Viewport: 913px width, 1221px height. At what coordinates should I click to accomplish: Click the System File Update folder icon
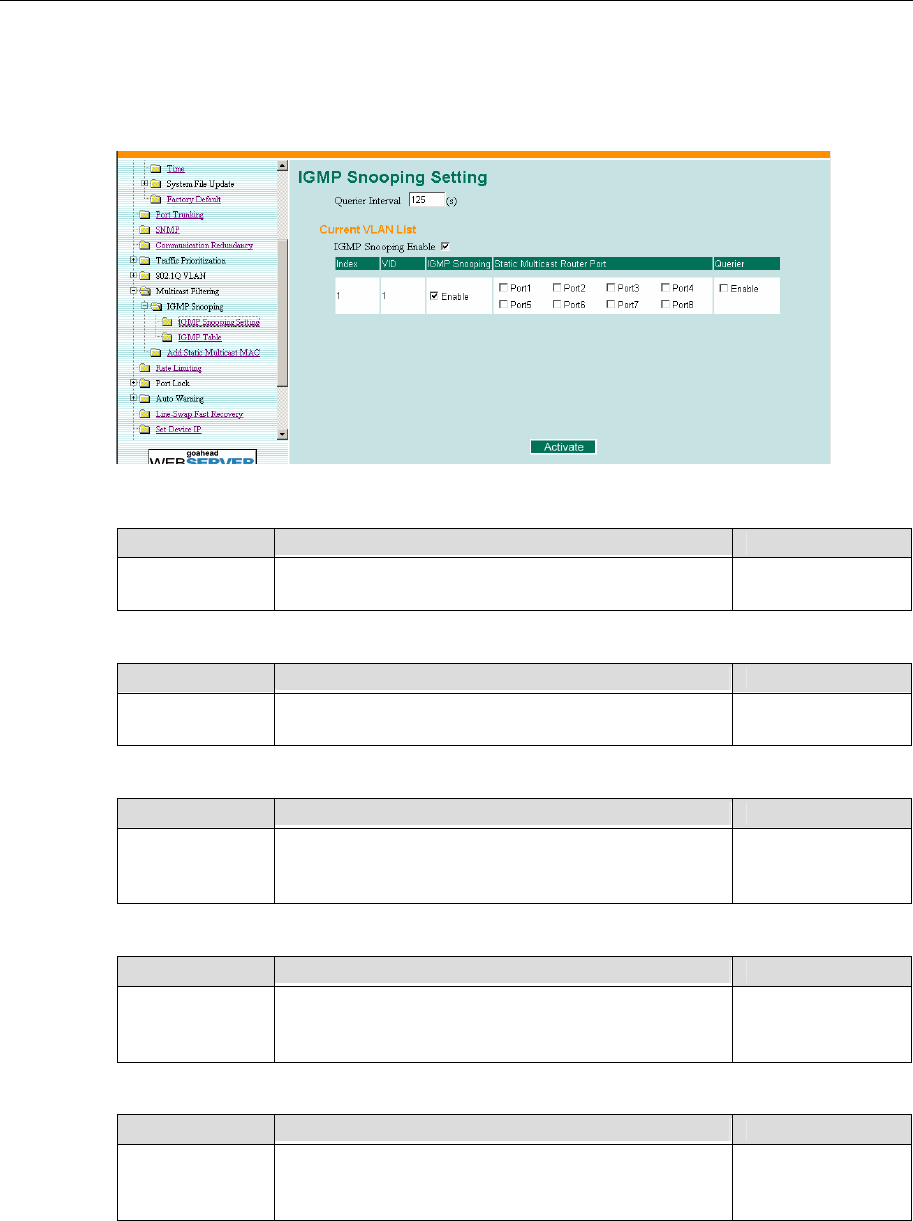pyautogui.click(x=155, y=183)
